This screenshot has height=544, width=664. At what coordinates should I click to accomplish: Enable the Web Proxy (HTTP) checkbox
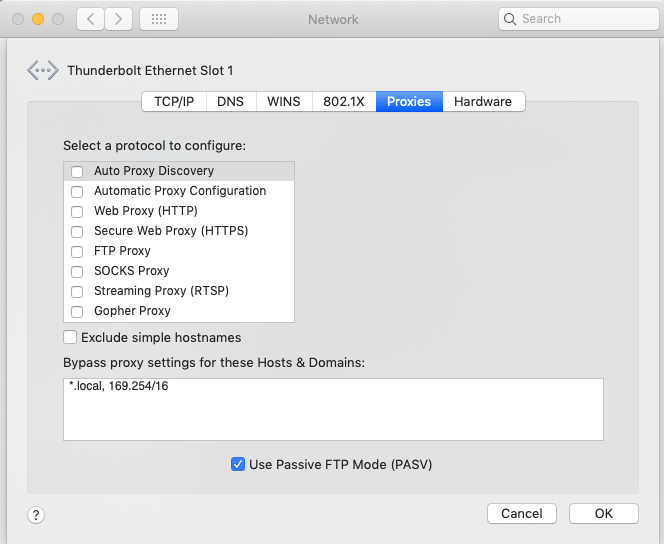point(77,211)
